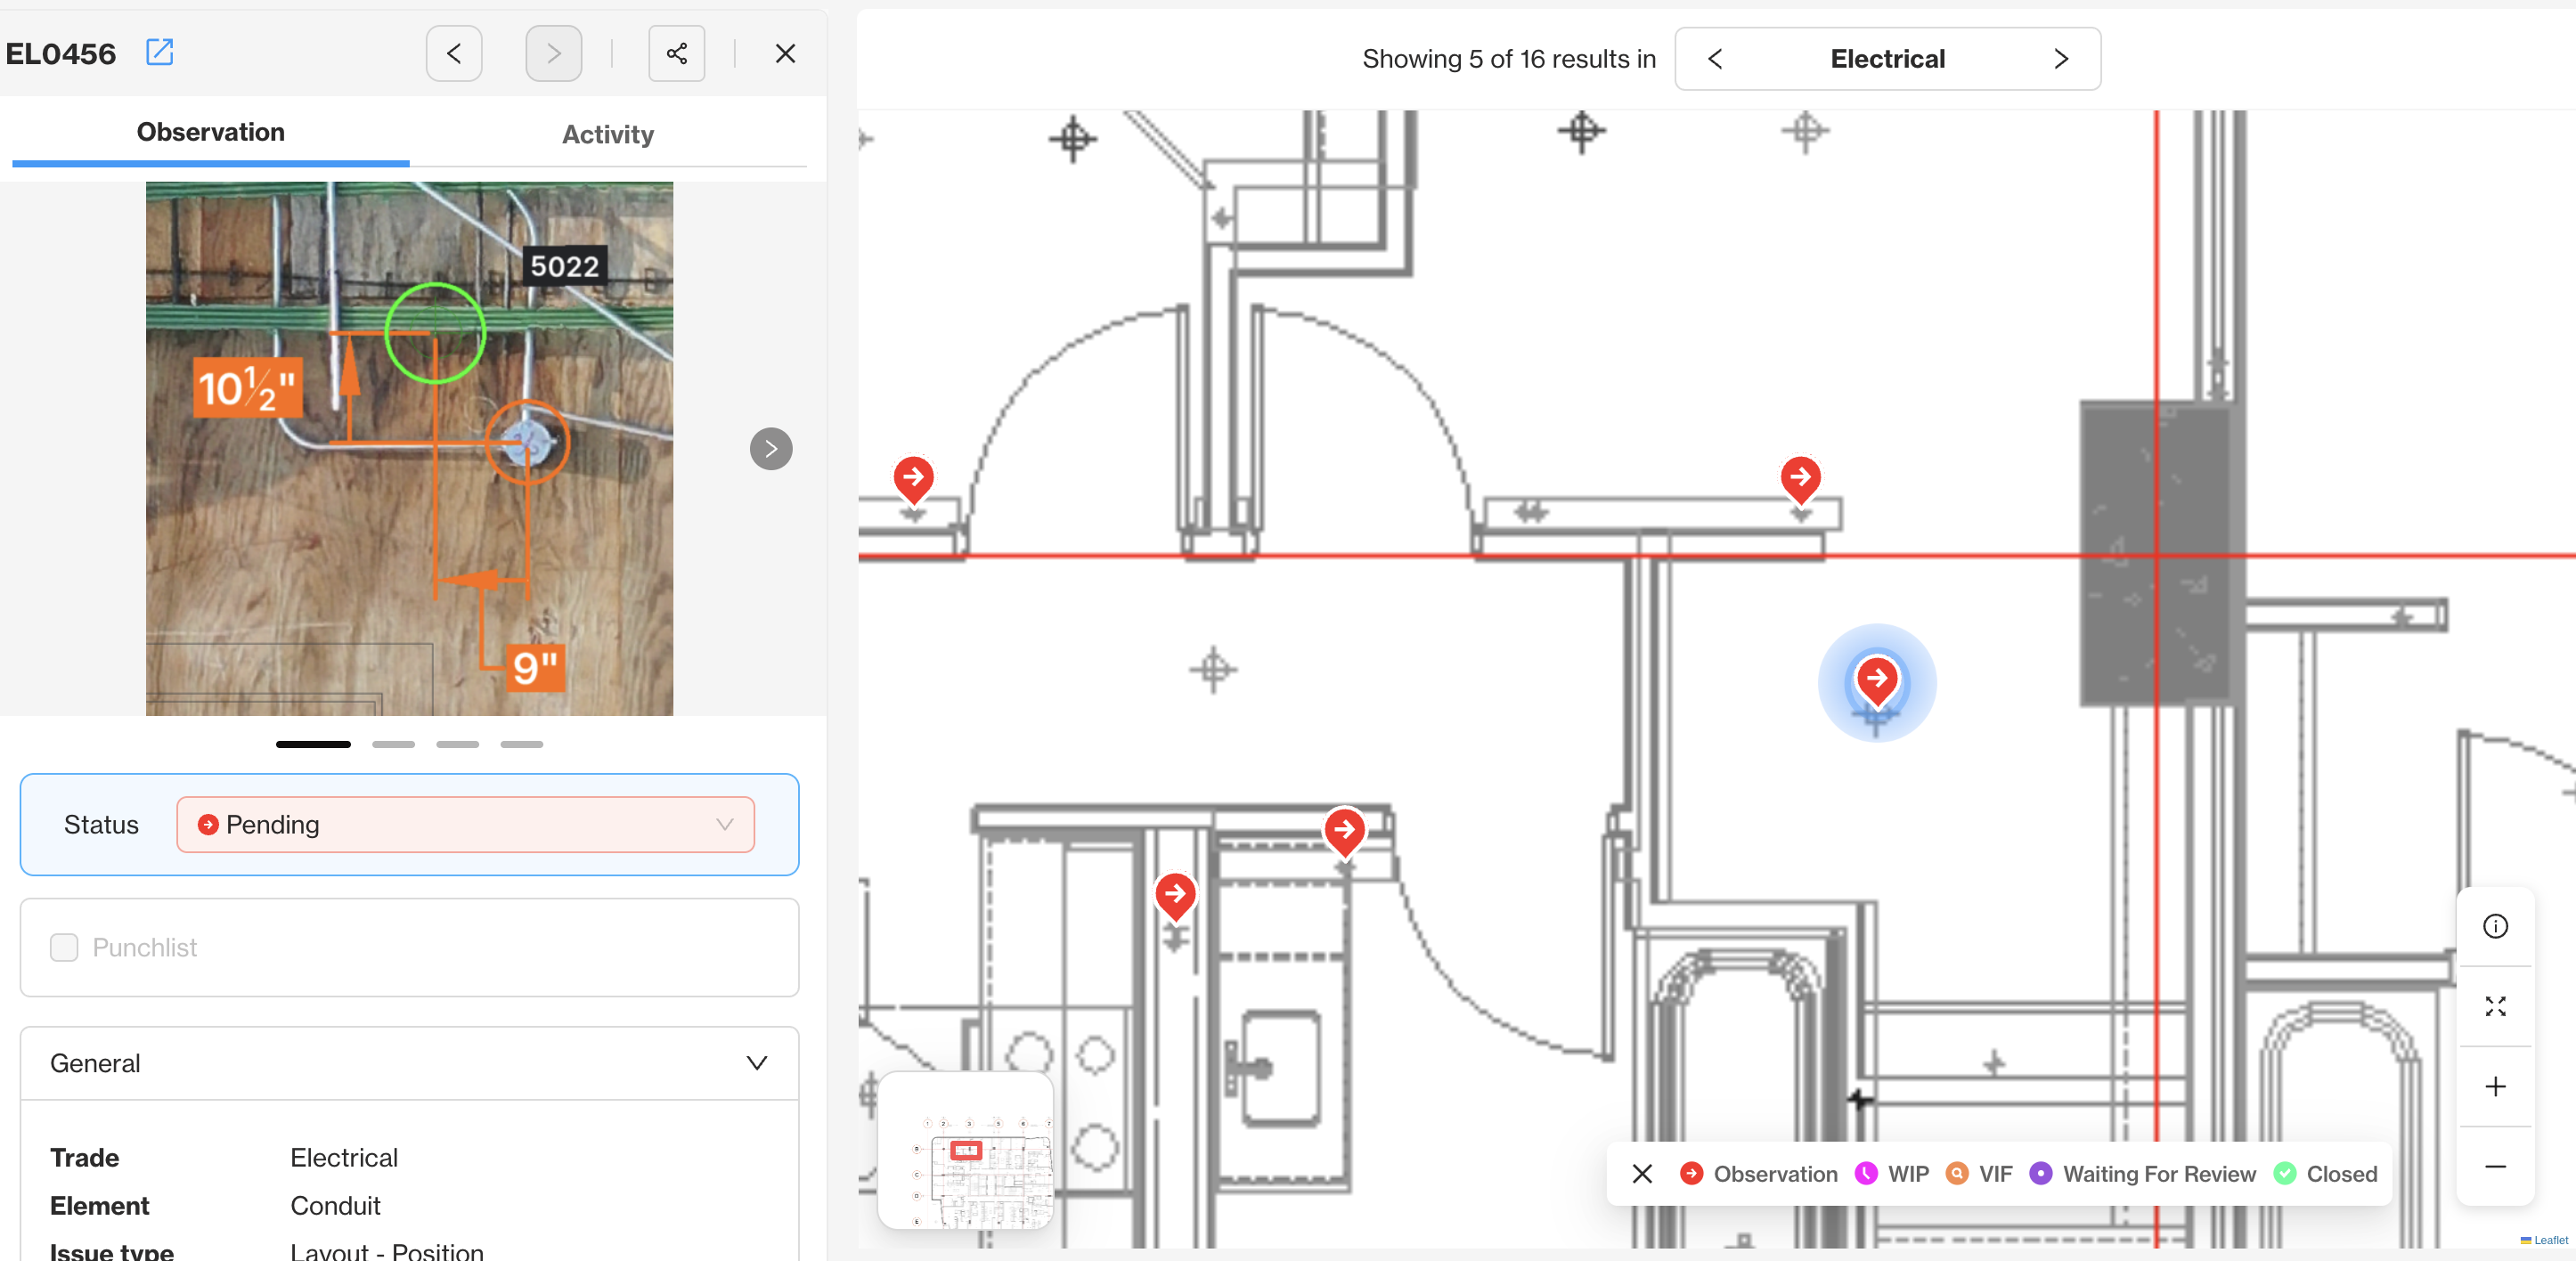Enable the Punchlist checkbox

coord(64,947)
